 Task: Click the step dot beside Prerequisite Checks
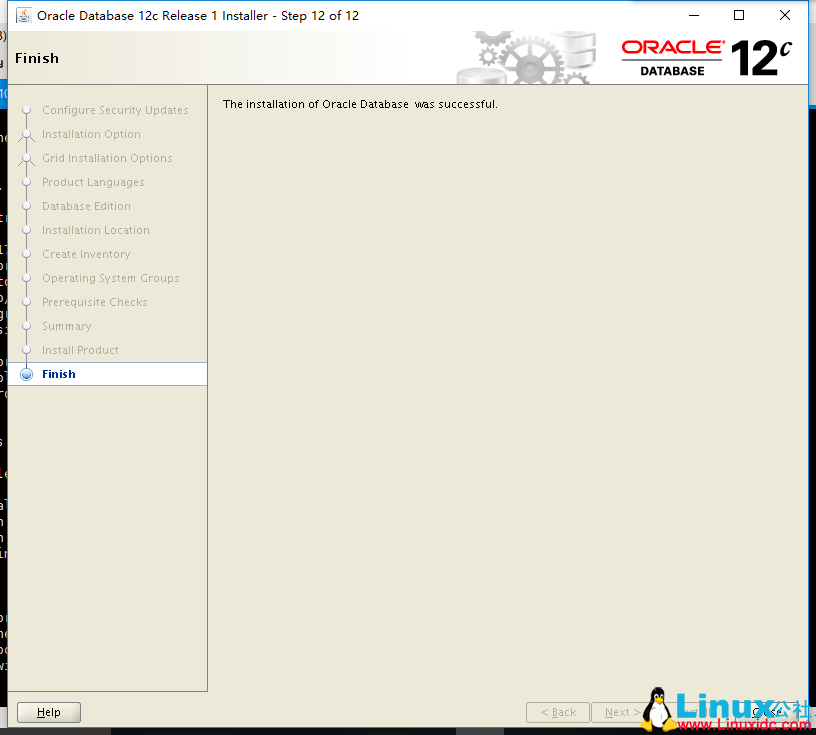tap(27, 302)
